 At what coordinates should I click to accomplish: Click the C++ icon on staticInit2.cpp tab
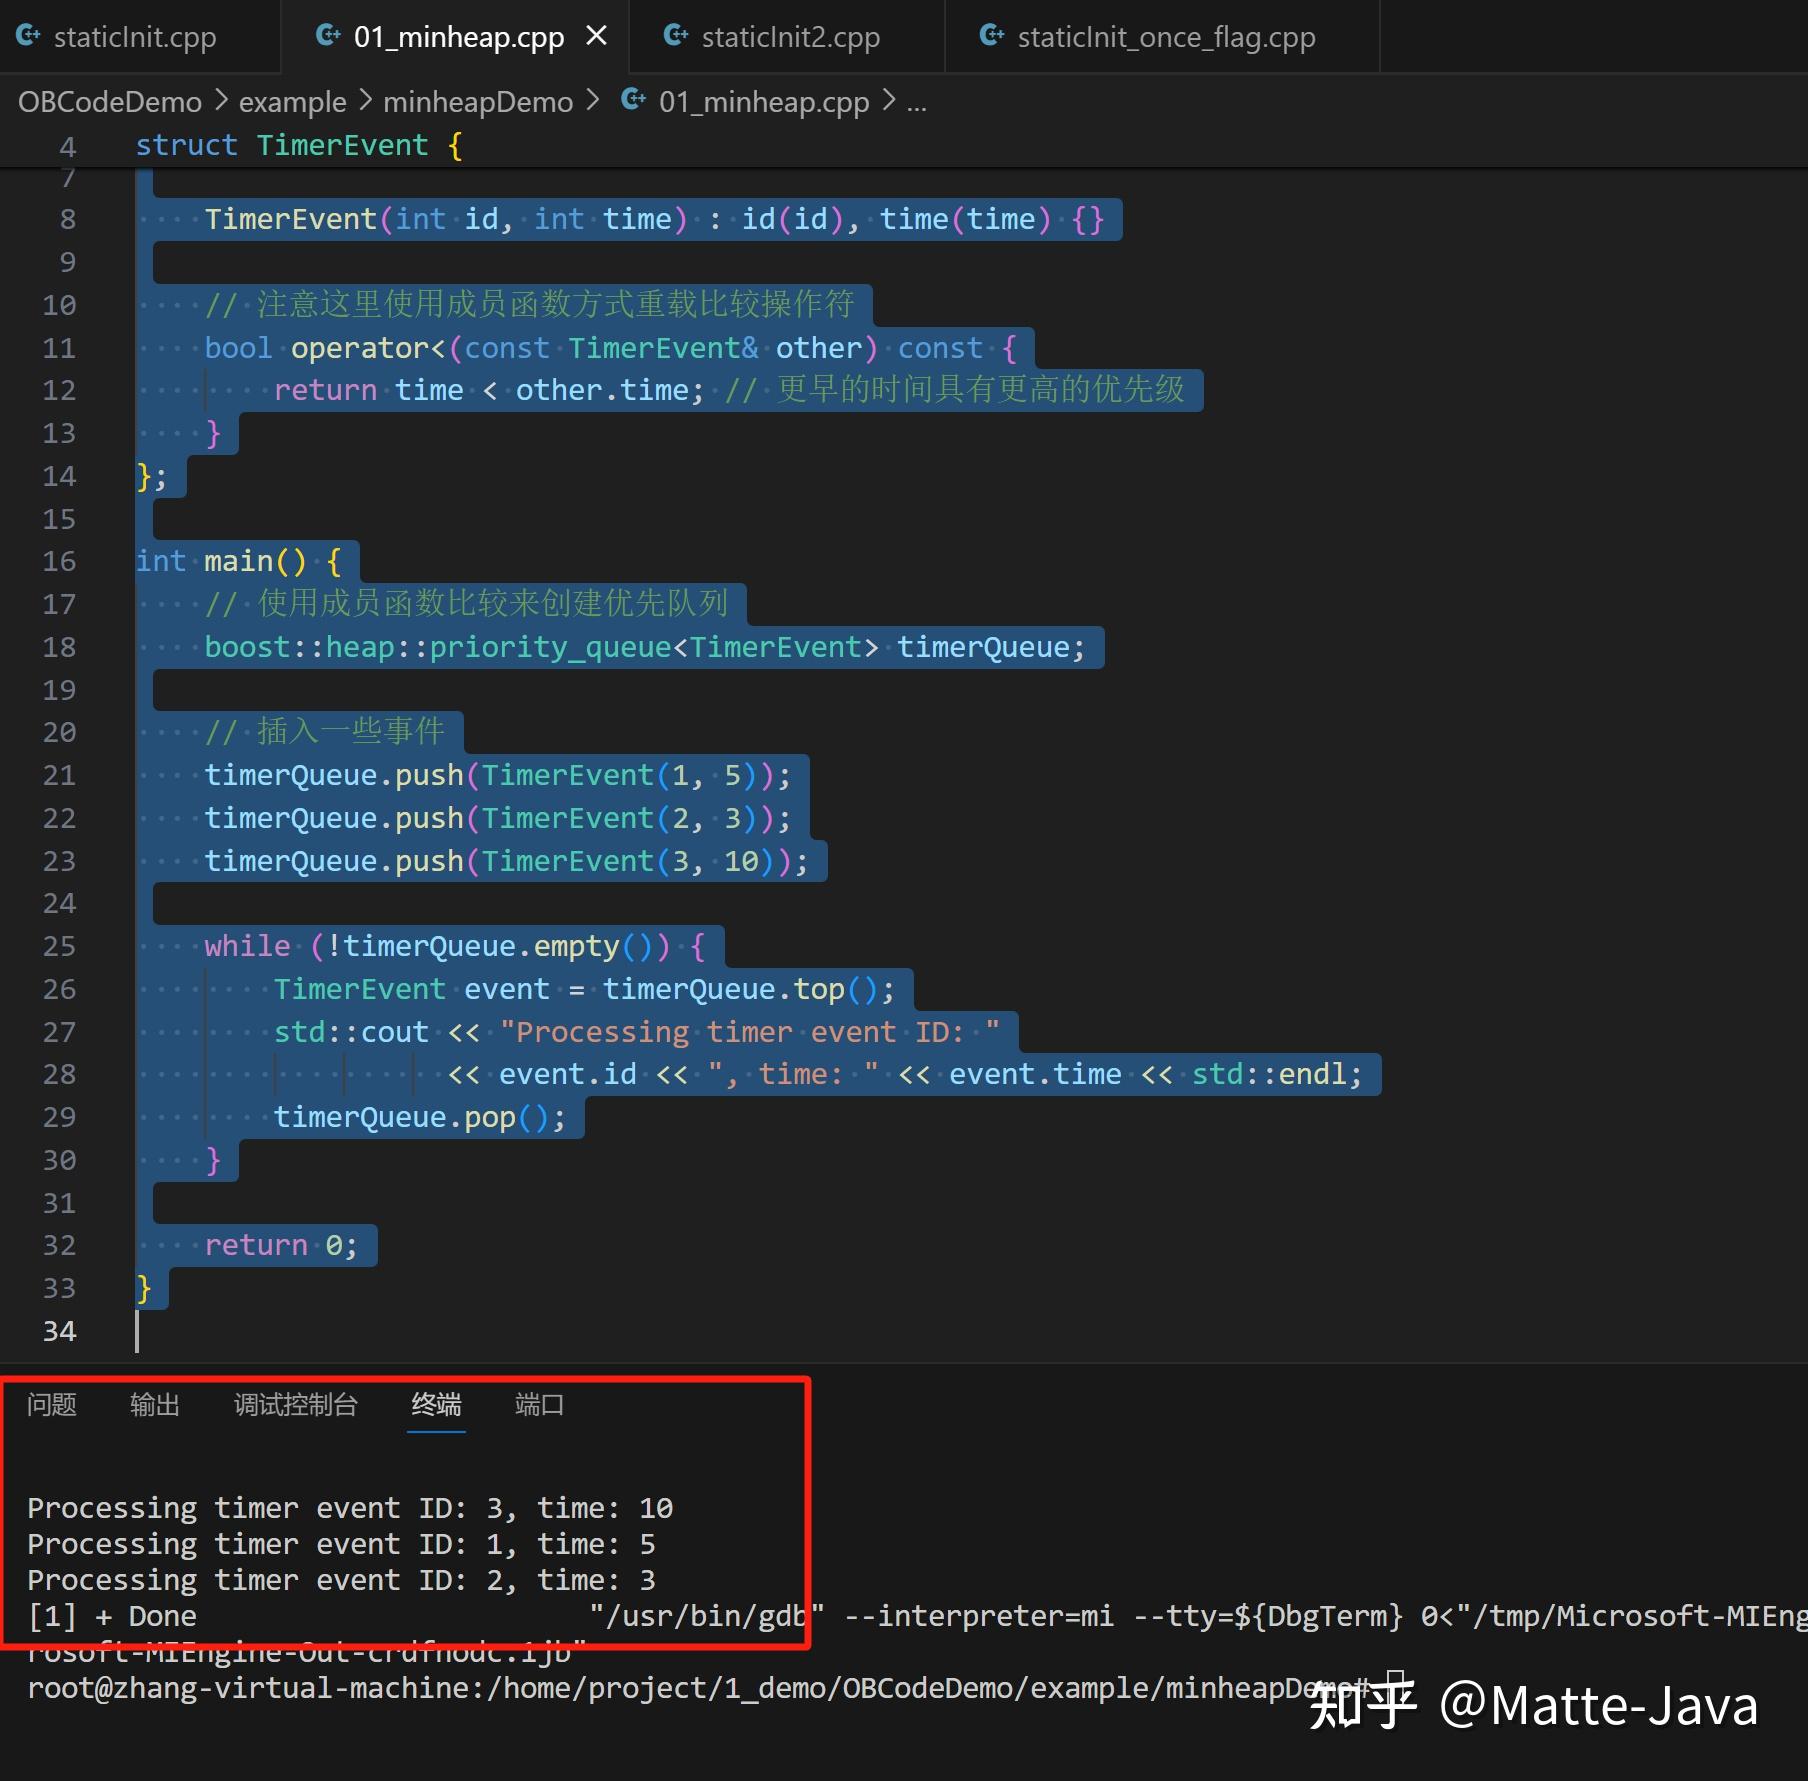(x=676, y=35)
